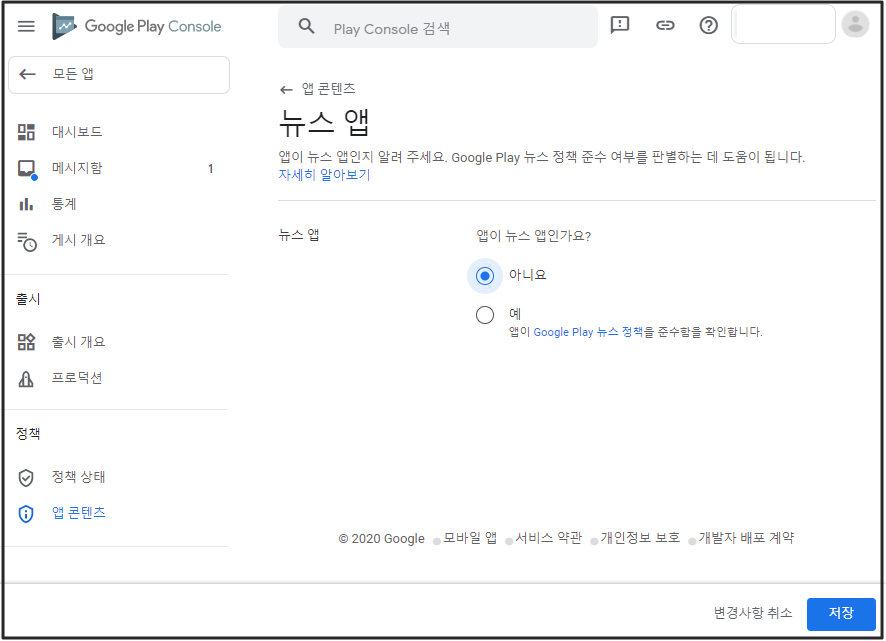Click the copy link icon
Image resolution: width=886 pixels, height=641 pixels.
665,26
